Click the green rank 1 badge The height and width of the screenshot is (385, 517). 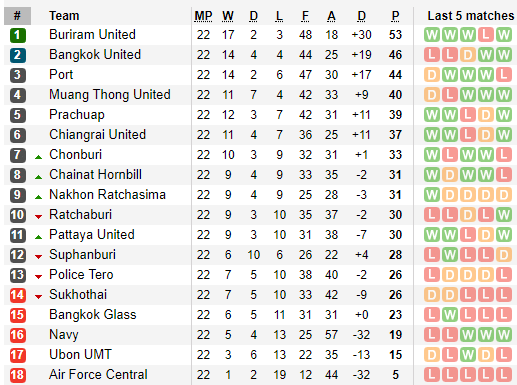pos(18,35)
